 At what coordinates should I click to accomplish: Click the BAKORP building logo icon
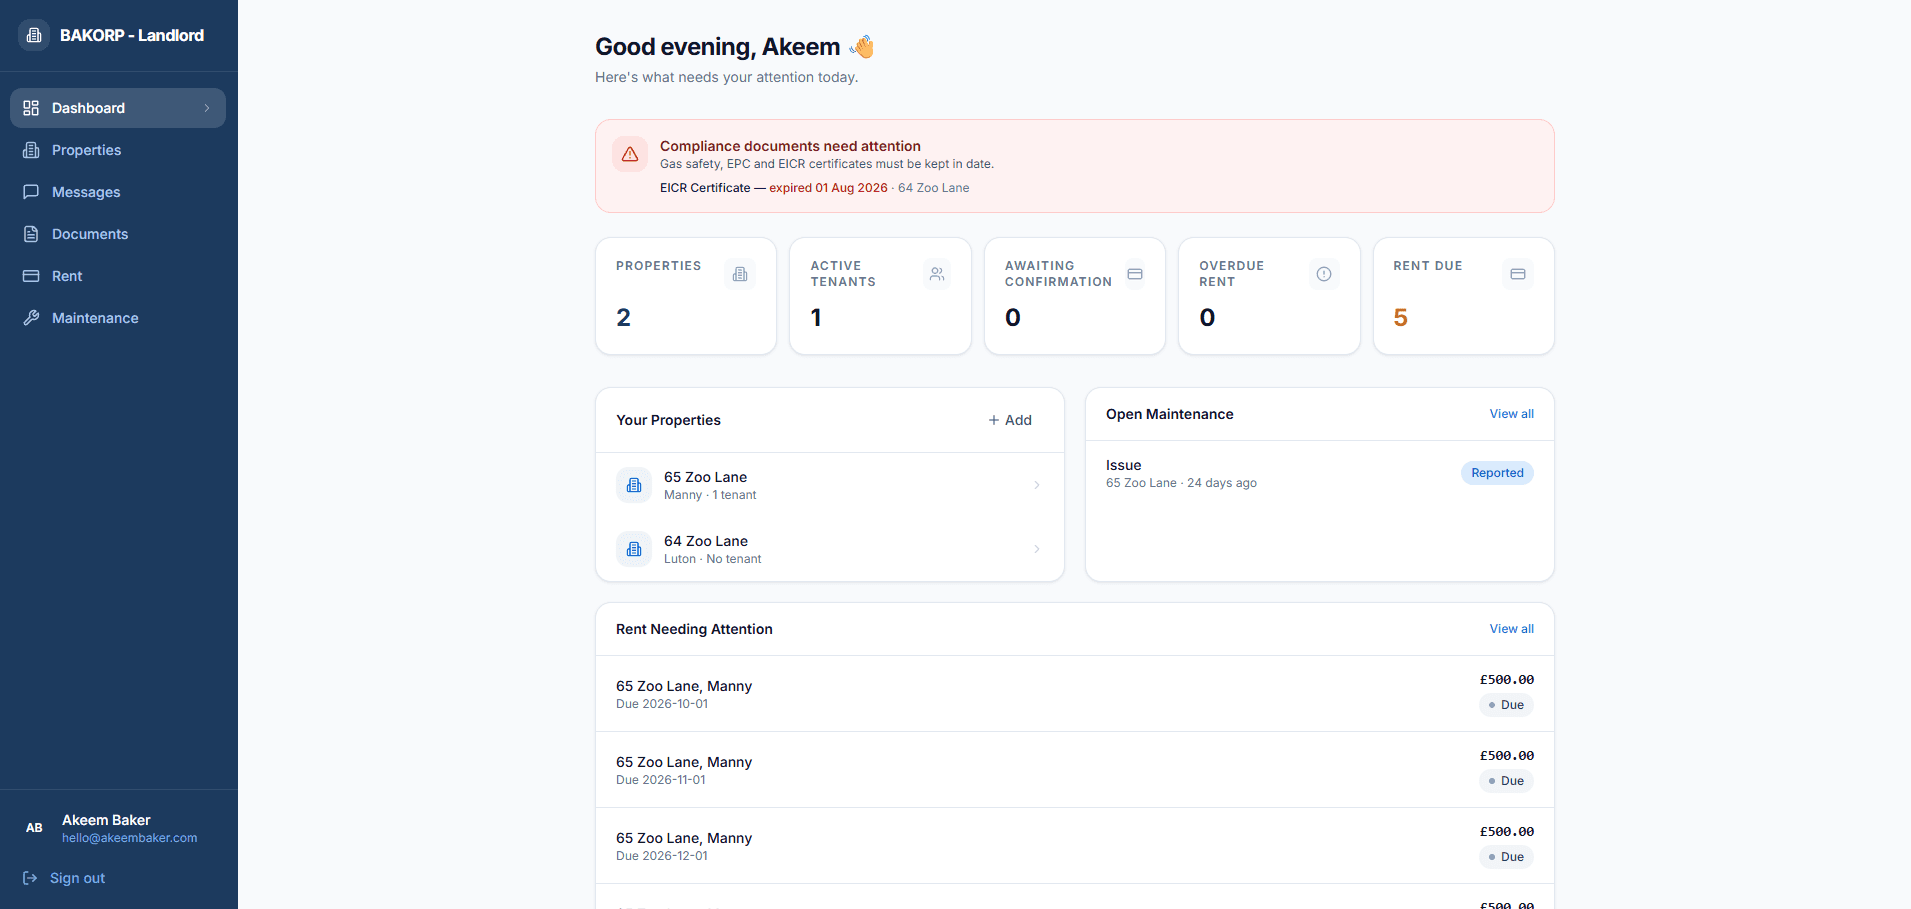[x=34, y=35]
